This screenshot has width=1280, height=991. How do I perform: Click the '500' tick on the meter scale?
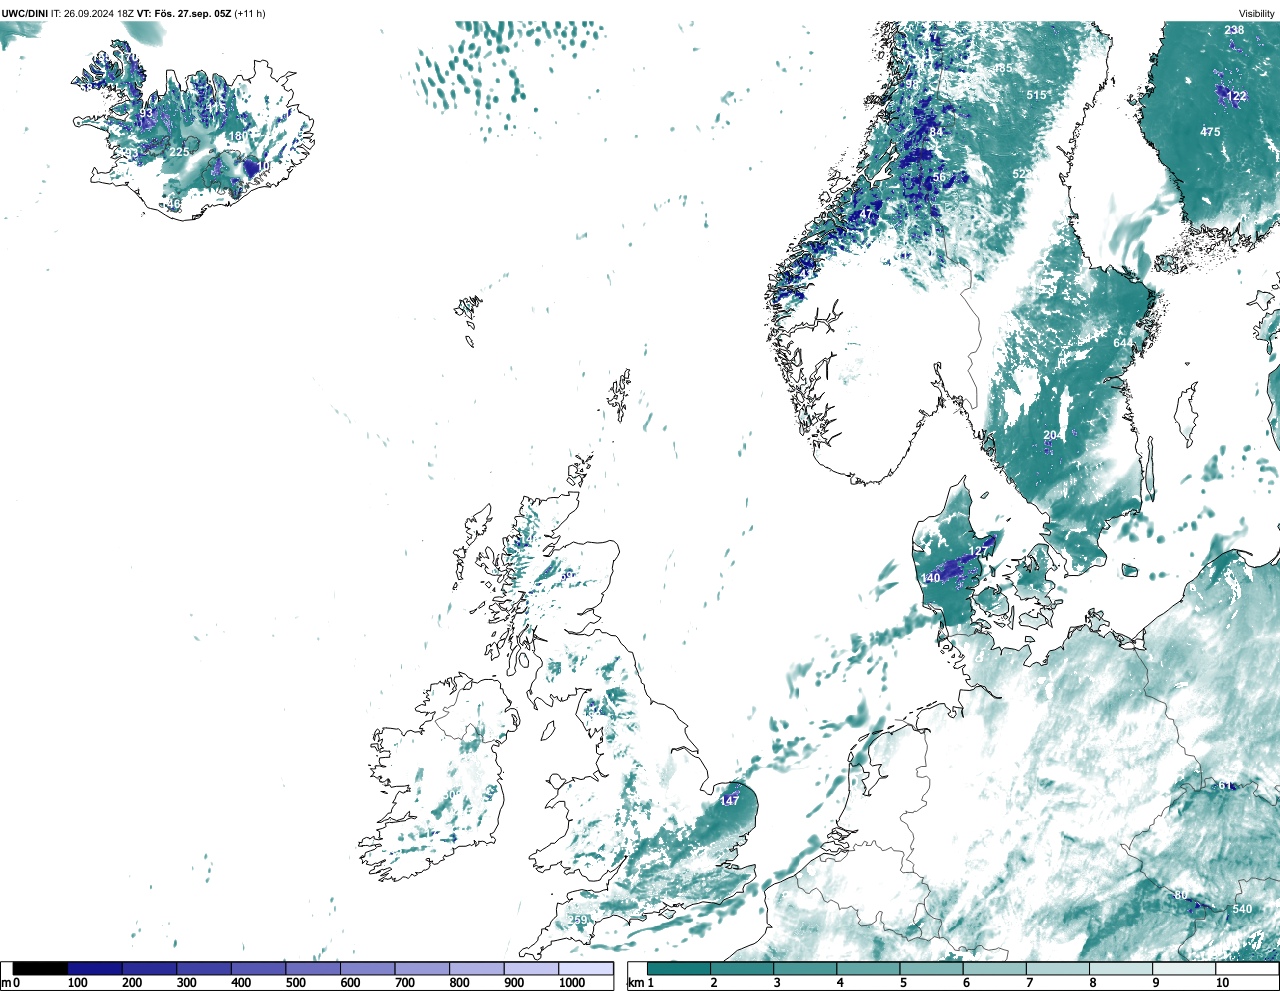(x=295, y=983)
